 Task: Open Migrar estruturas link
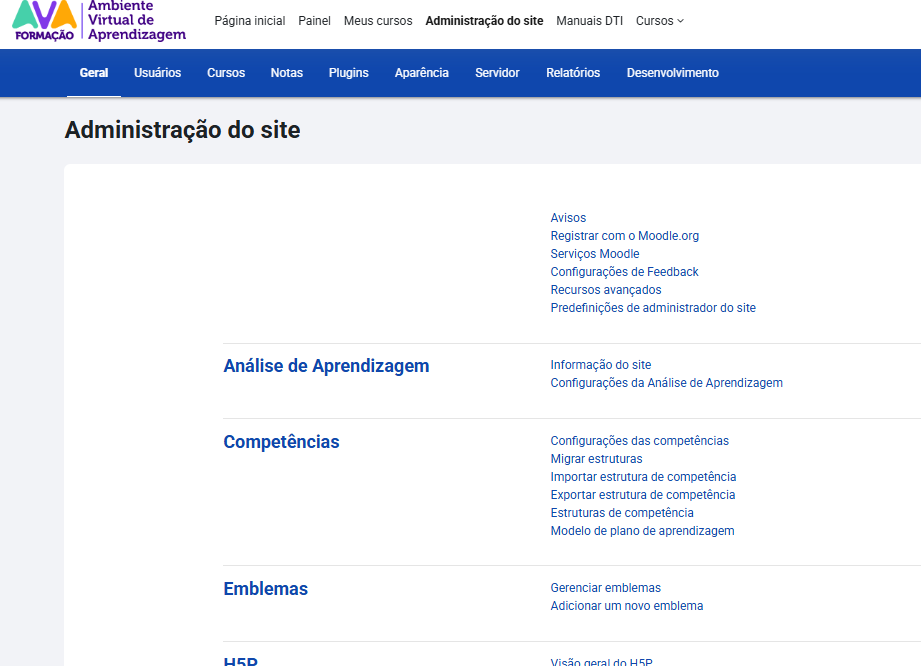596,459
